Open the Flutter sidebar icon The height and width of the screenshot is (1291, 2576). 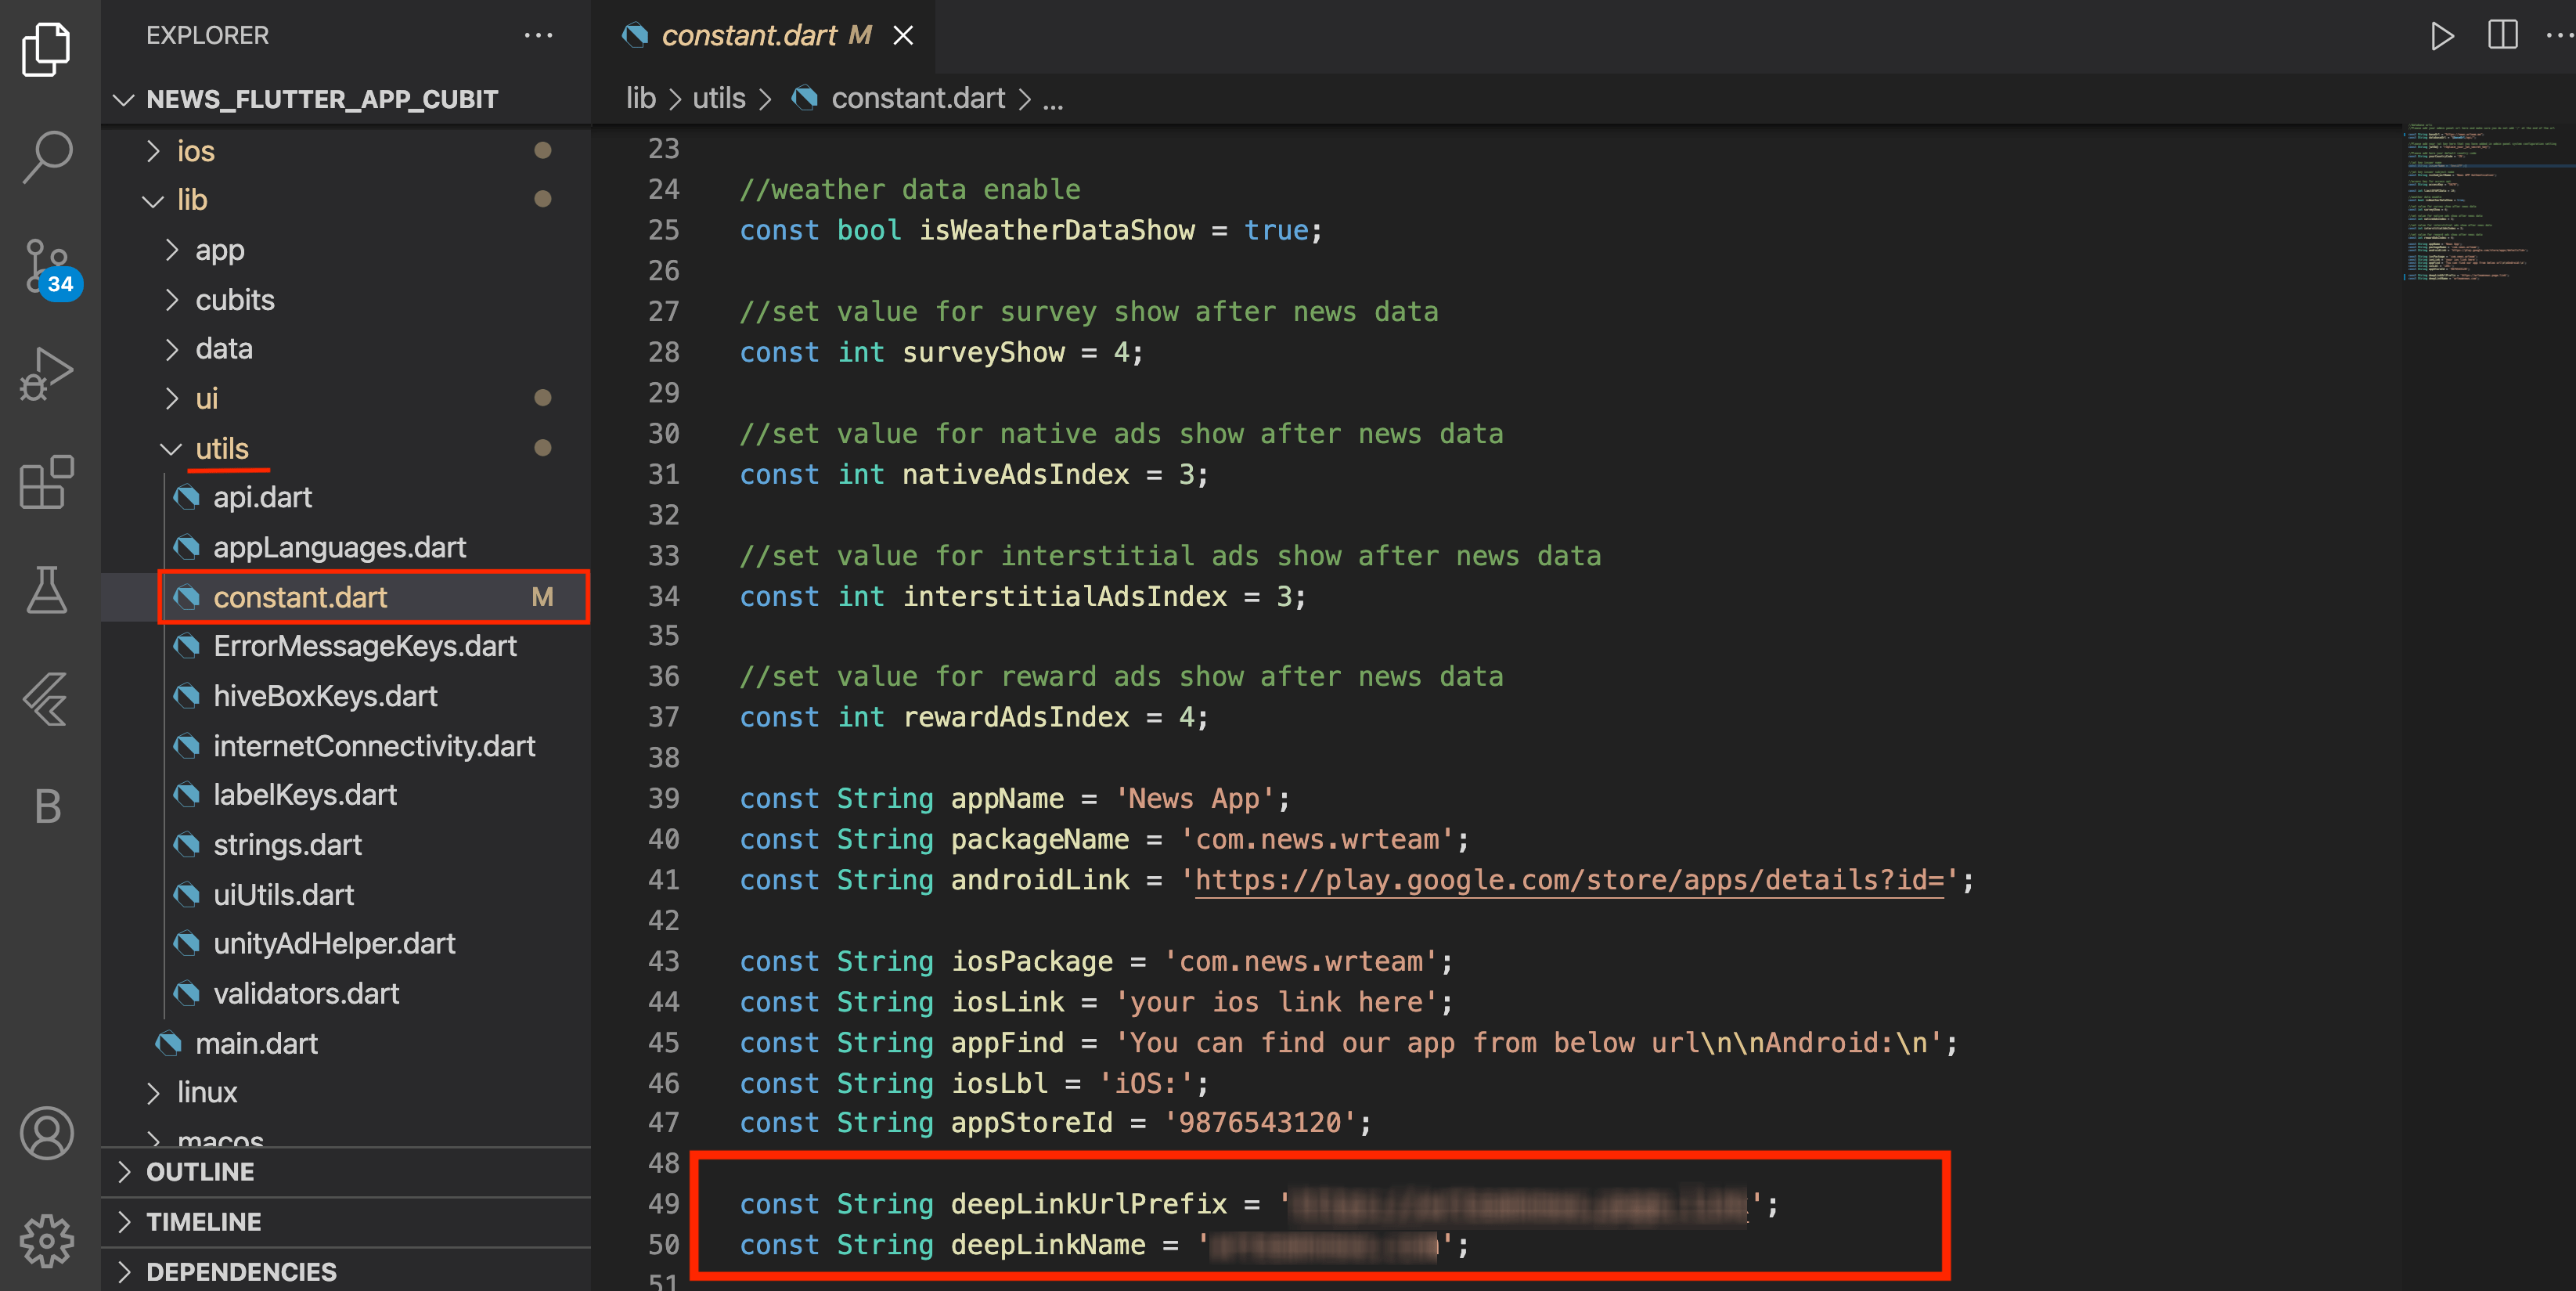point(47,698)
